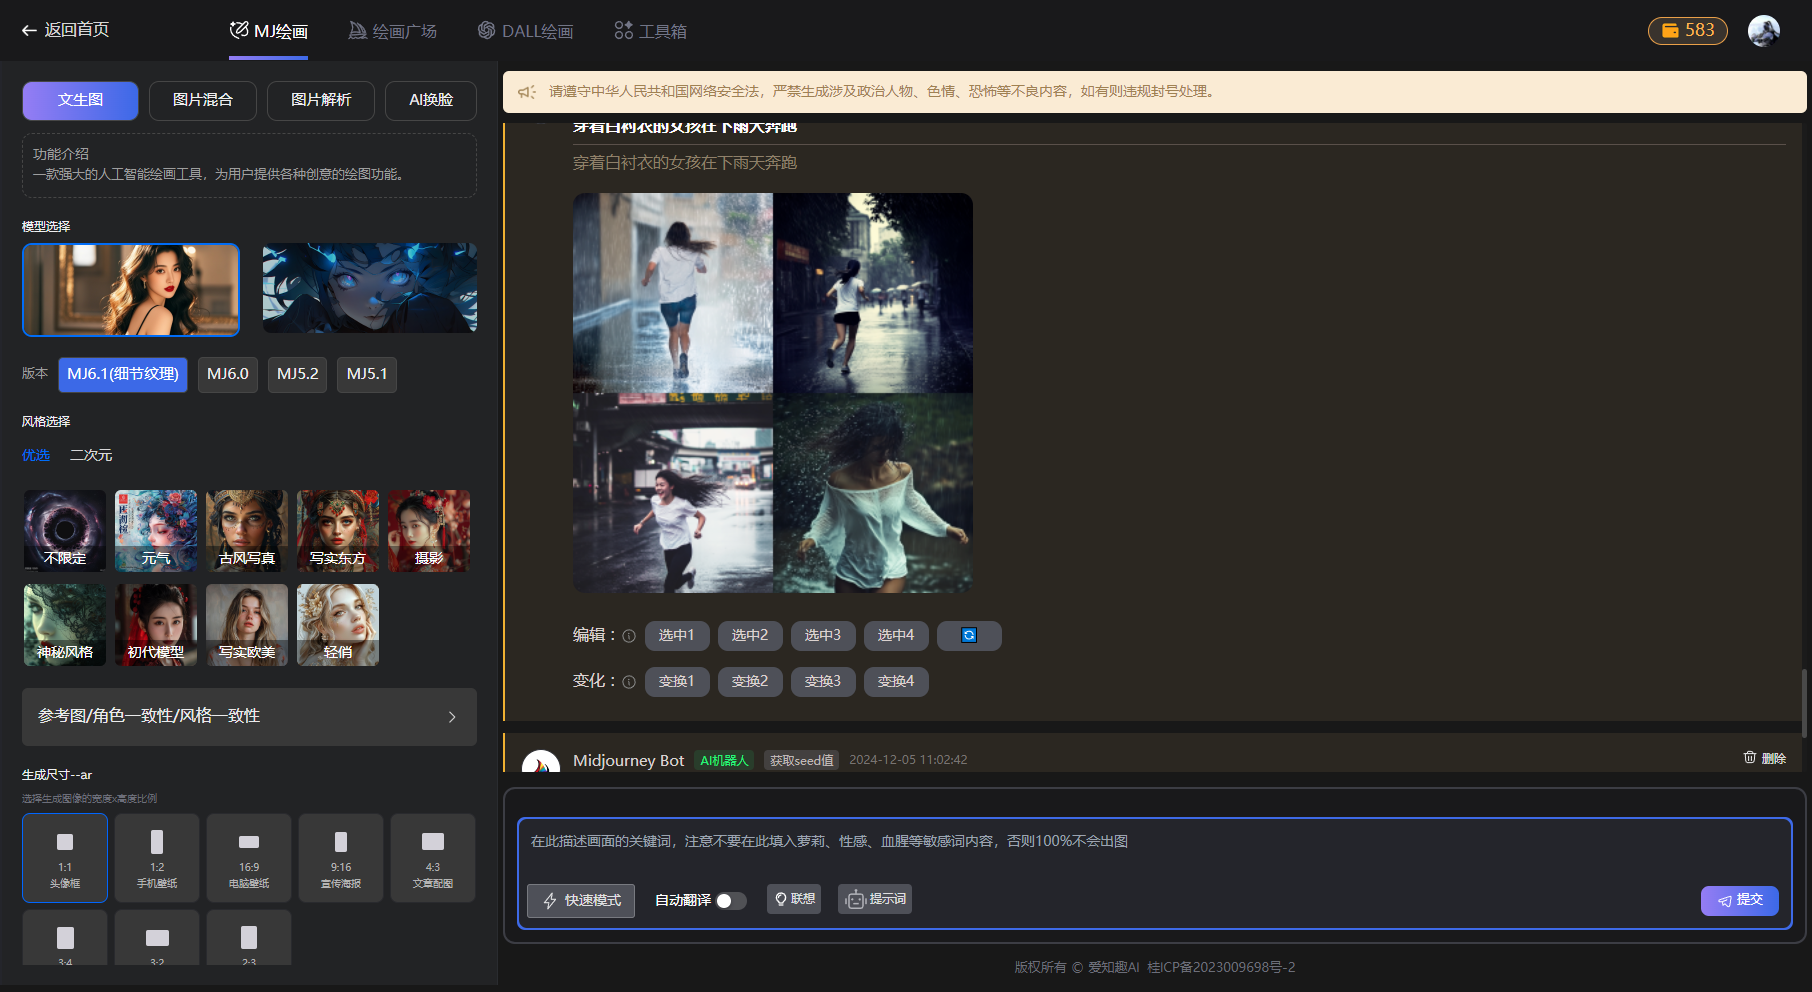Select version MJ5.2
The image size is (1812, 992).
tap(298, 374)
